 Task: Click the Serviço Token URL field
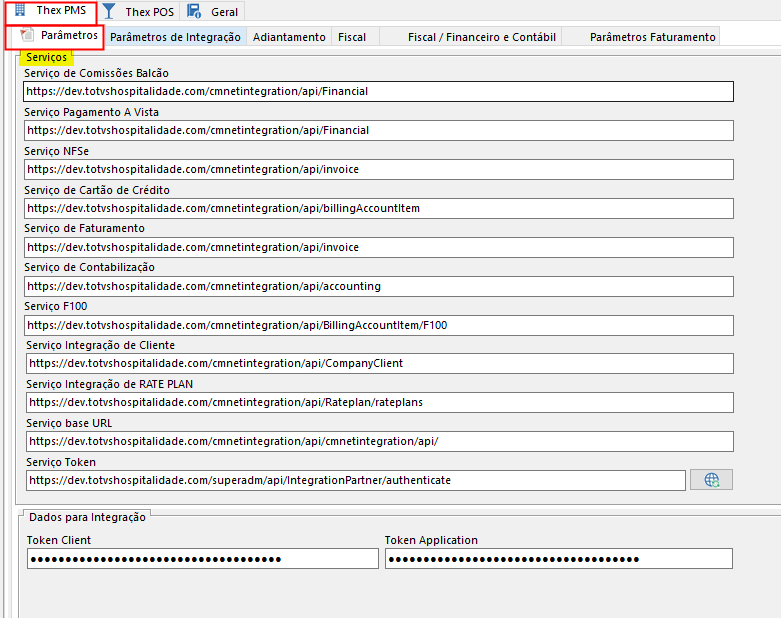(x=356, y=481)
